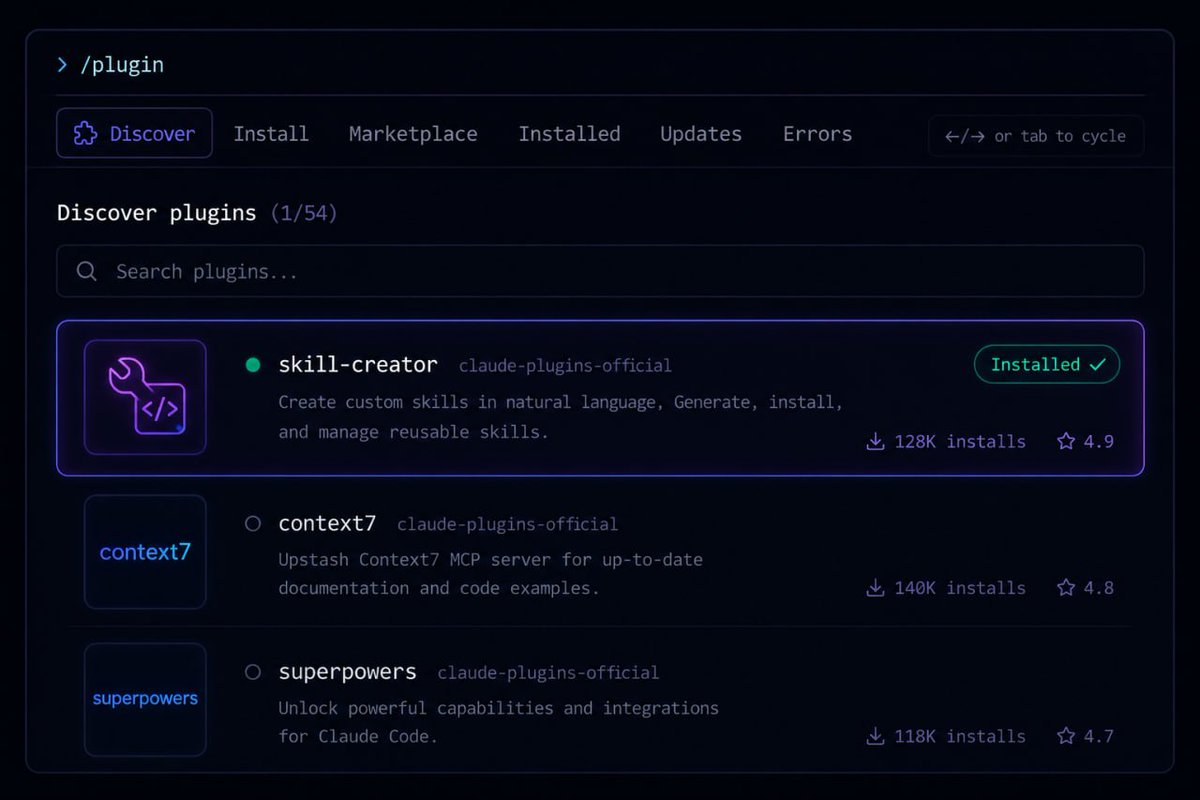
Task: Open the context7 logo thumbnail
Action: 145,552
